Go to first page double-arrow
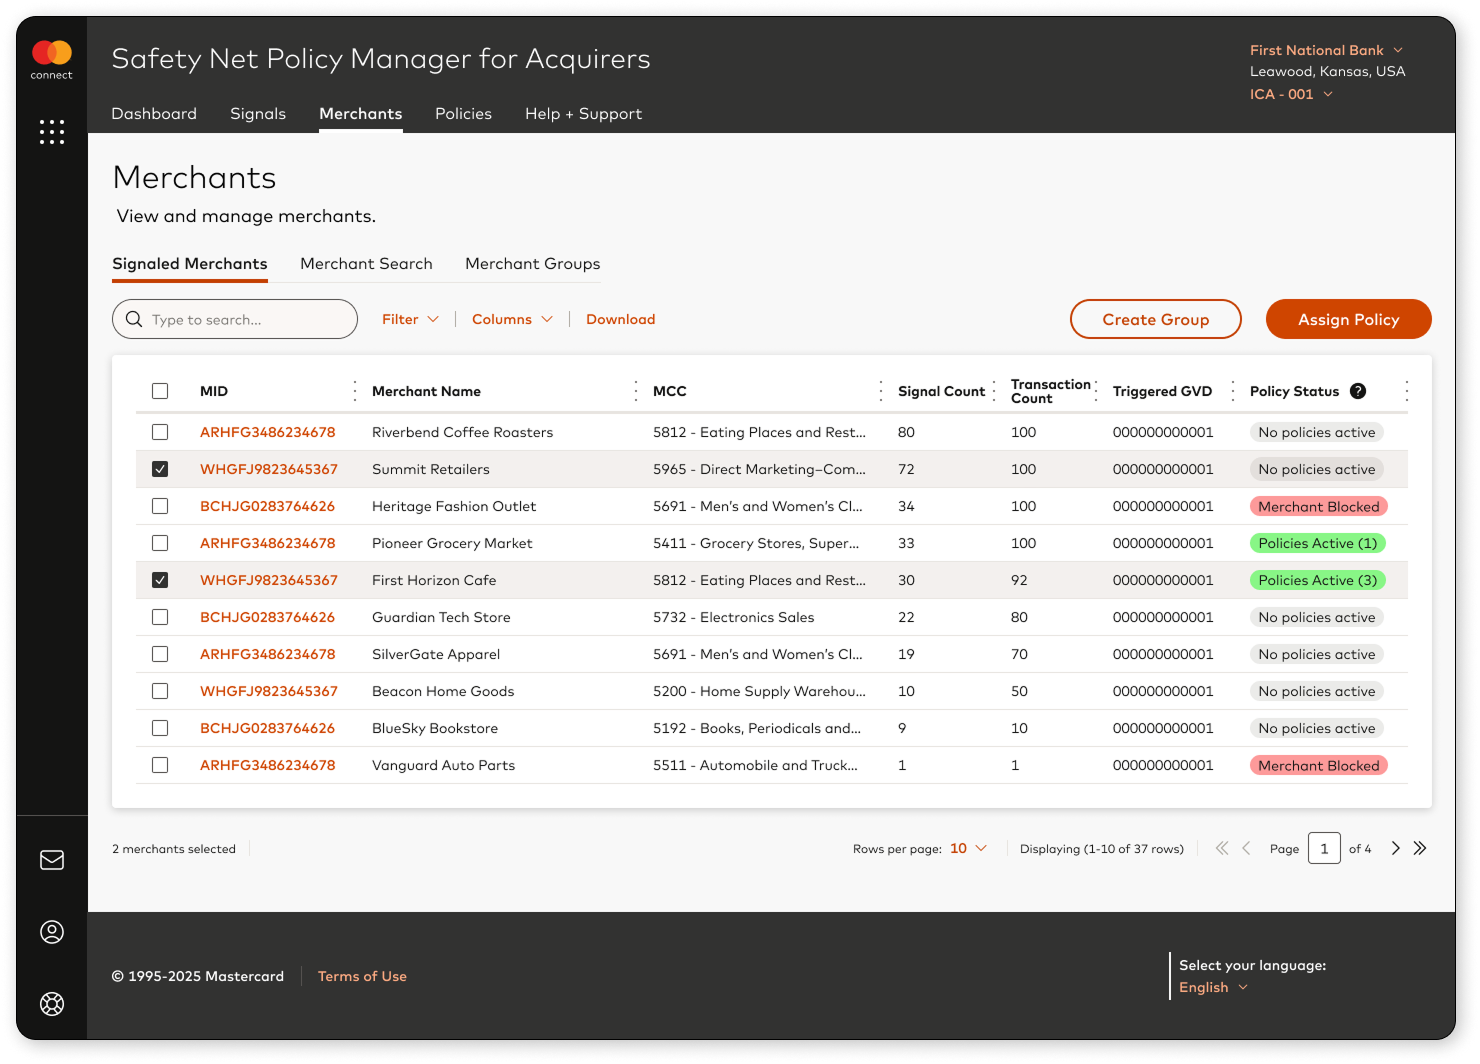Viewport: 1480px width, 1064px height. pos(1222,848)
